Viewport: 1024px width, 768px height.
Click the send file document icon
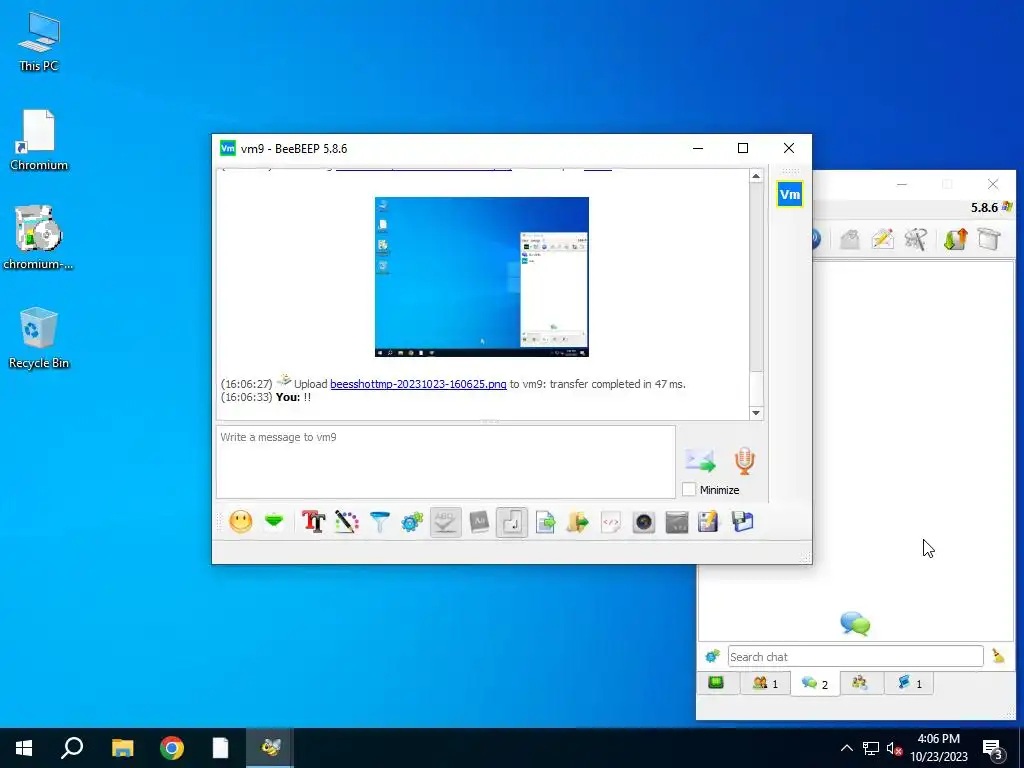[x=545, y=522]
